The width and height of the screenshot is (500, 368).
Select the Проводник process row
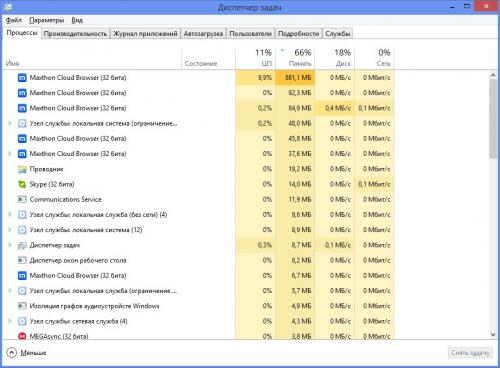(198, 169)
